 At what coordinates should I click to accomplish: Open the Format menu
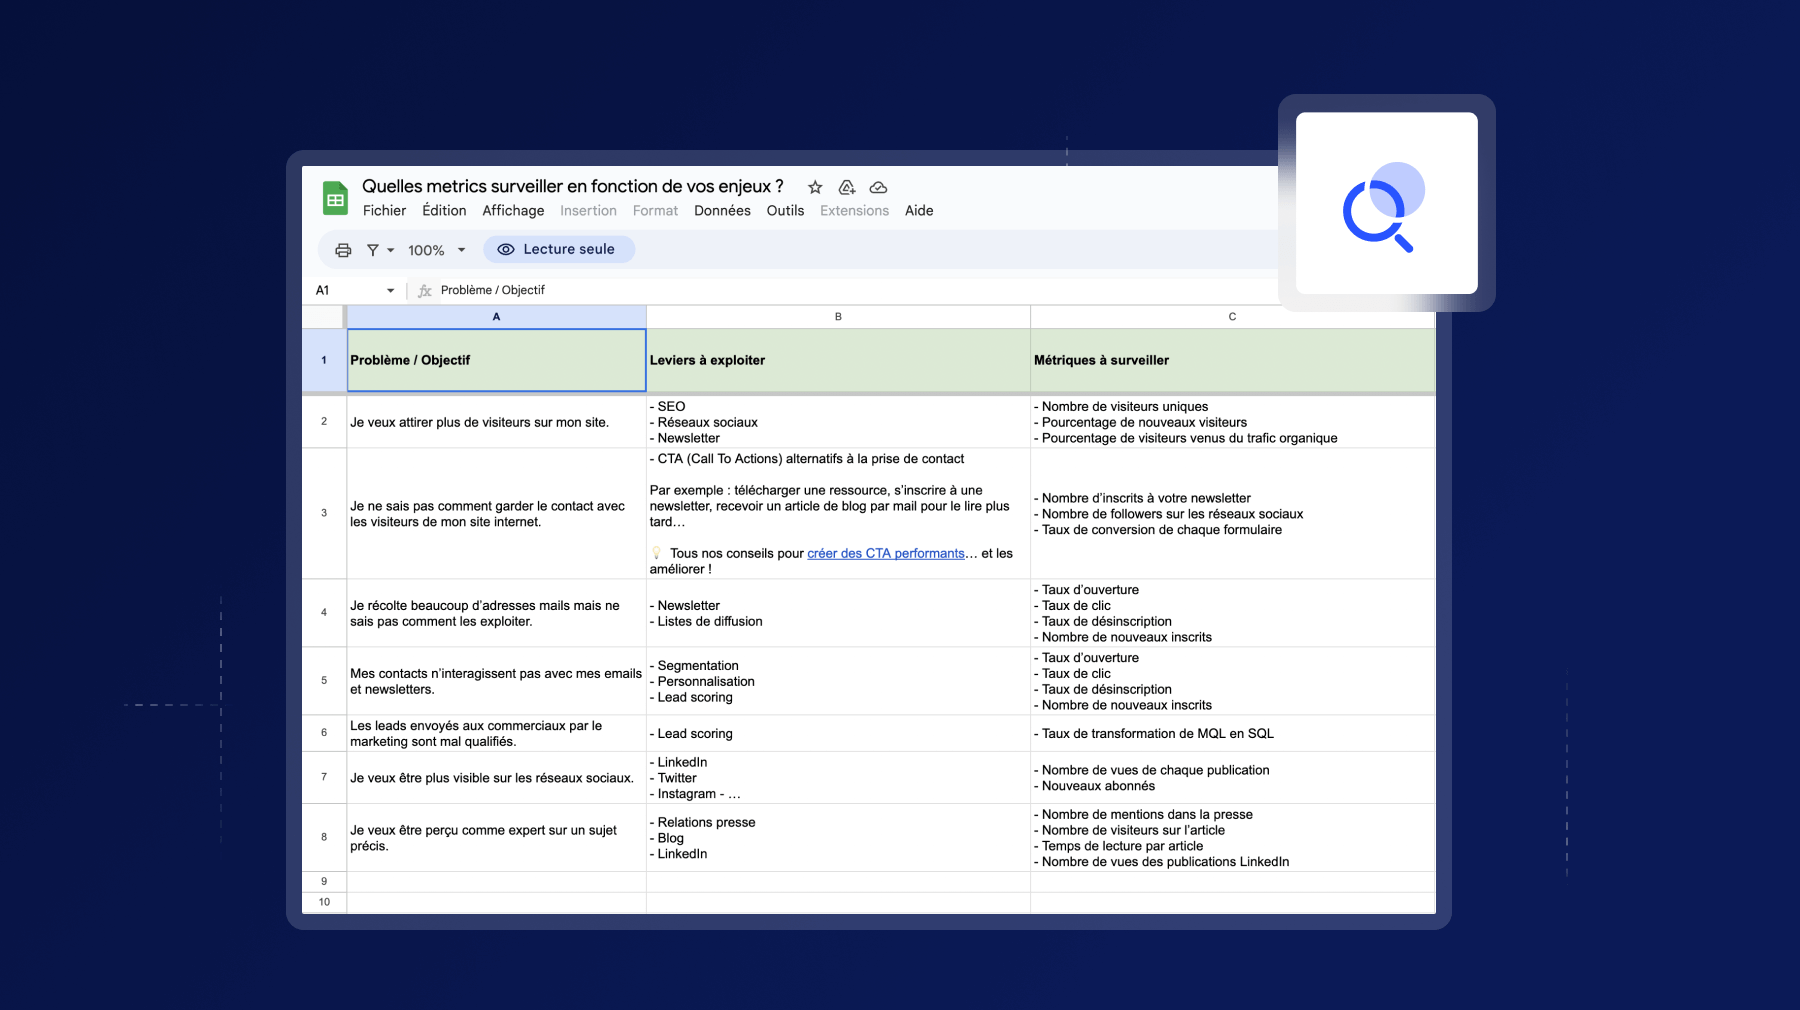[655, 211]
